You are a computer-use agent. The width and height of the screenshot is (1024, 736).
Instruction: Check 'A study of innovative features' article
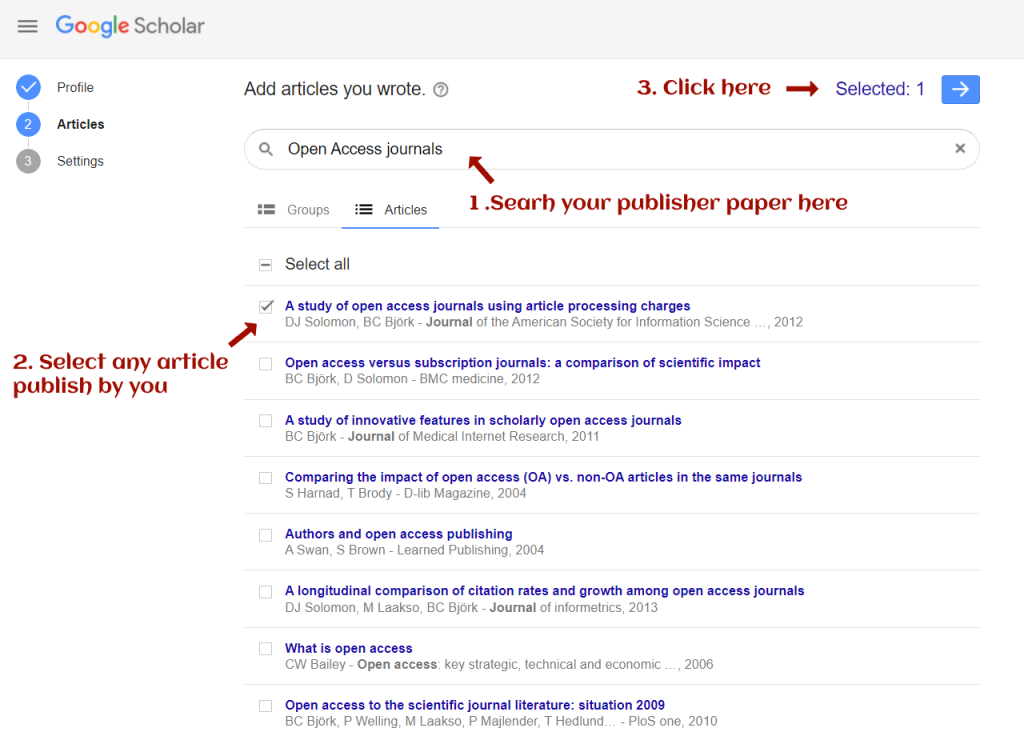tap(265, 421)
